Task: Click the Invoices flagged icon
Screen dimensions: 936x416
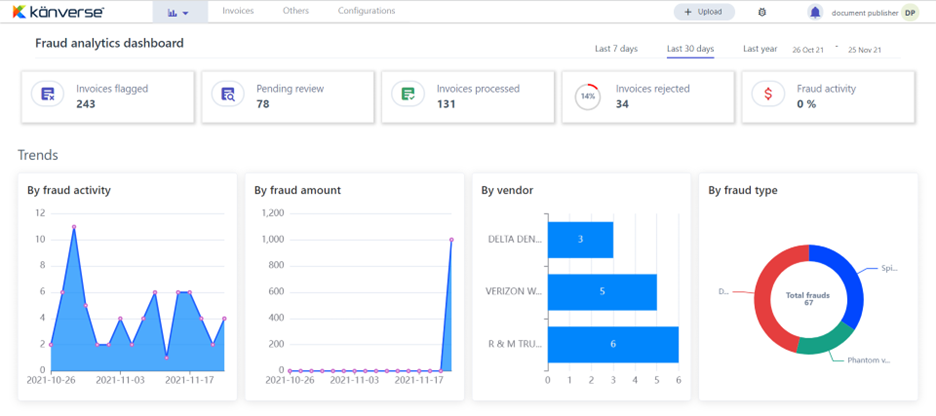Action: 48,94
